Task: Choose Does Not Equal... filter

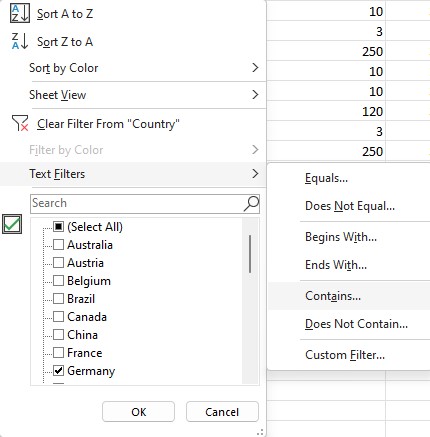Action: click(x=349, y=206)
